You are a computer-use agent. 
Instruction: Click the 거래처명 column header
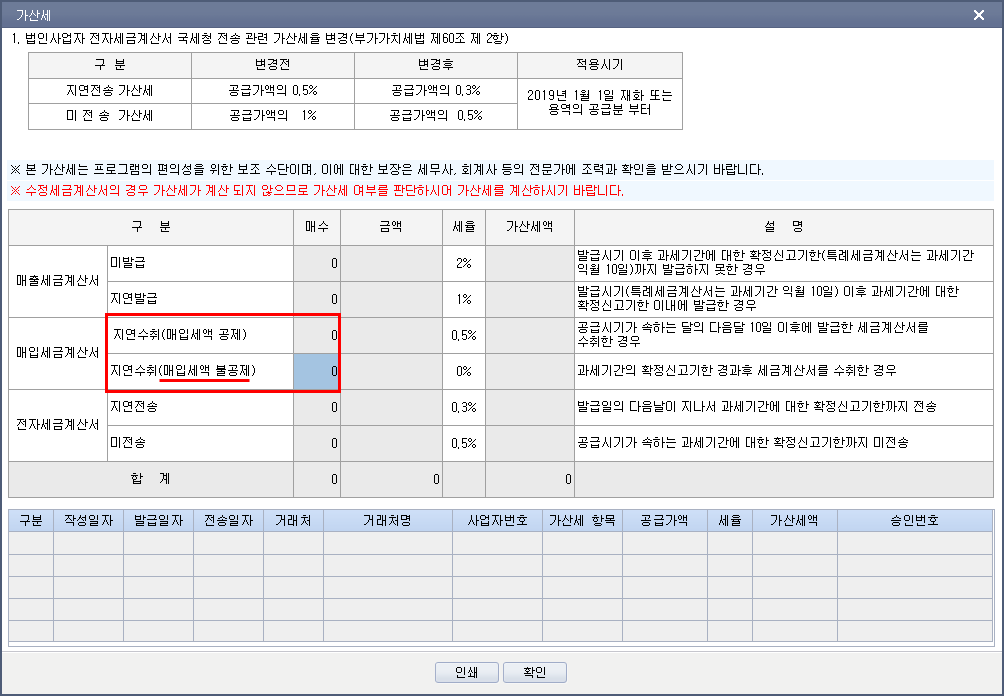[388, 521]
